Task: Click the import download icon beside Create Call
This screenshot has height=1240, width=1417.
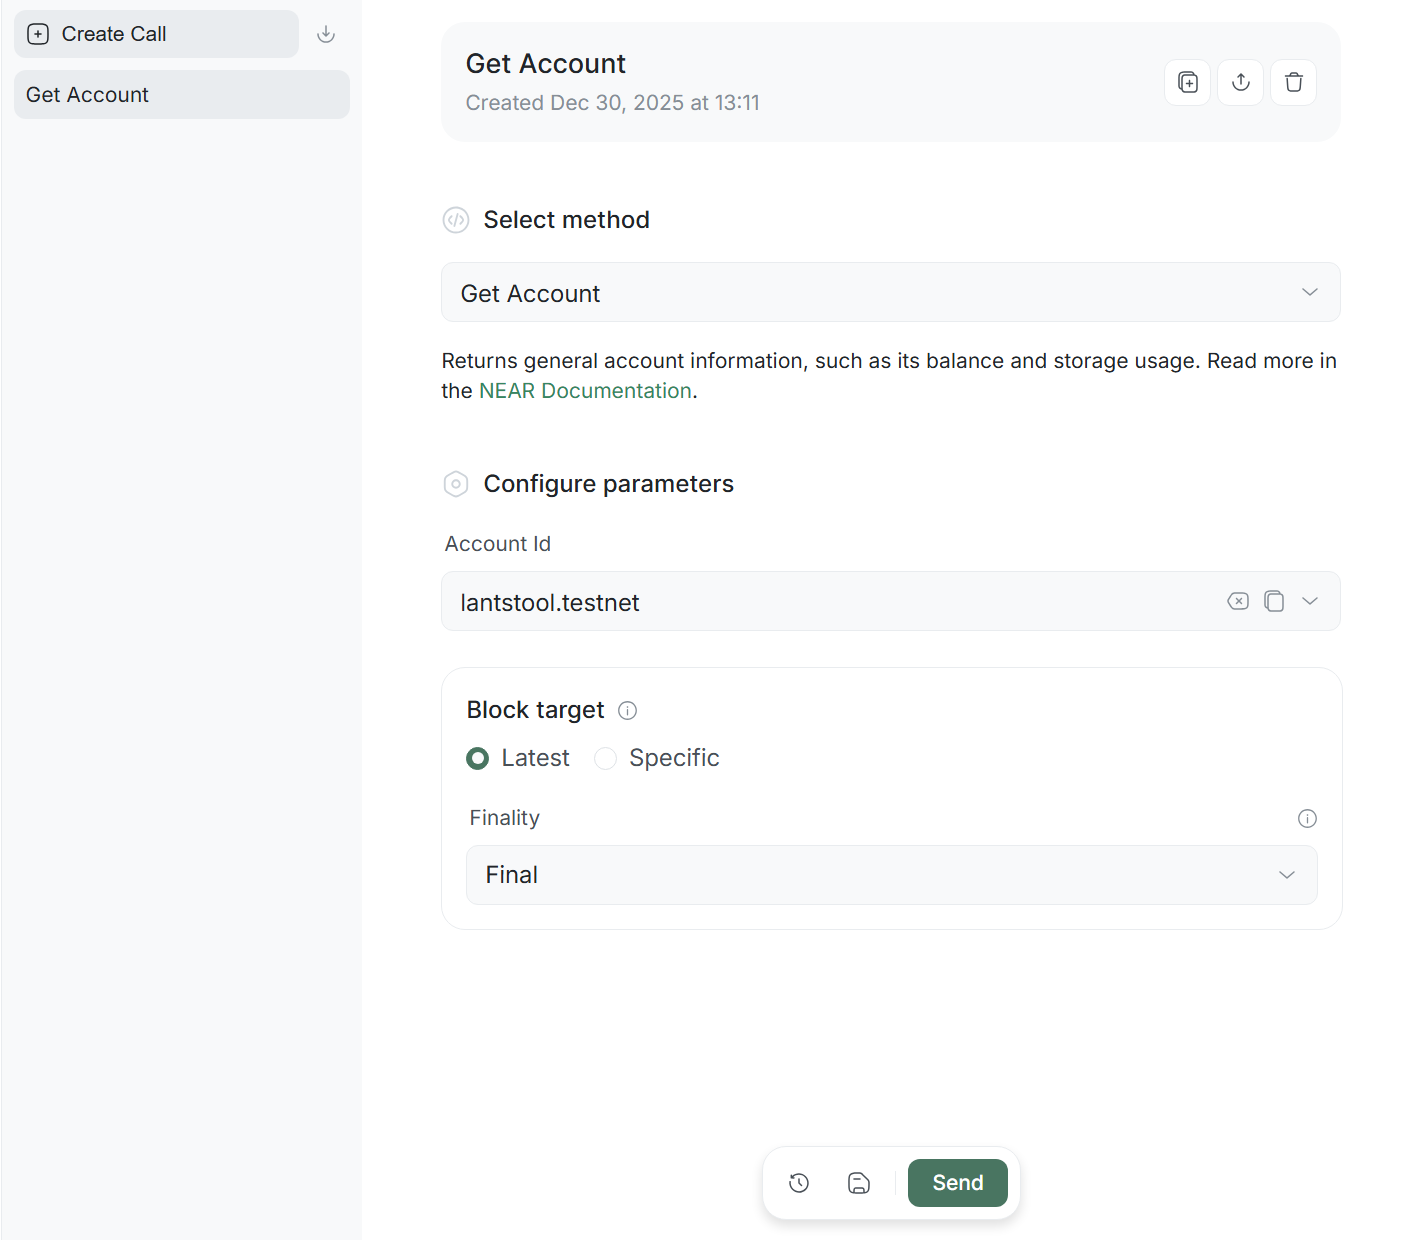Action: tap(325, 34)
